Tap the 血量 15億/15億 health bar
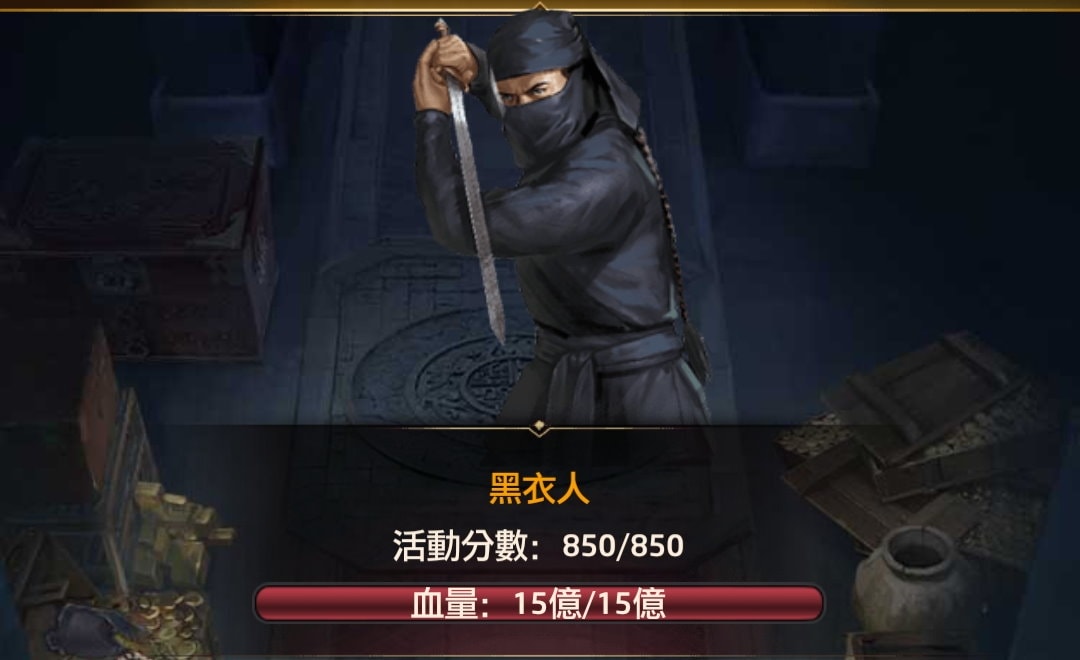The height and width of the screenshot is (660, 1080). pyautogui.click(x=539, y=604)
